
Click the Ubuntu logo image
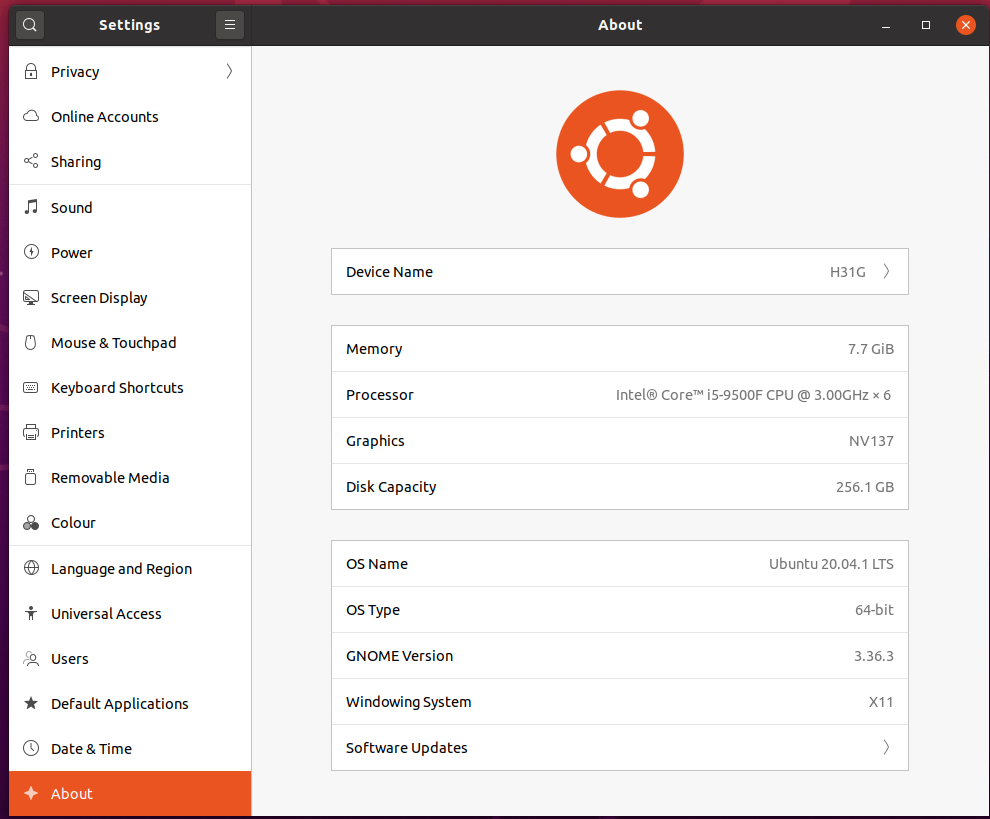[619, 154]
